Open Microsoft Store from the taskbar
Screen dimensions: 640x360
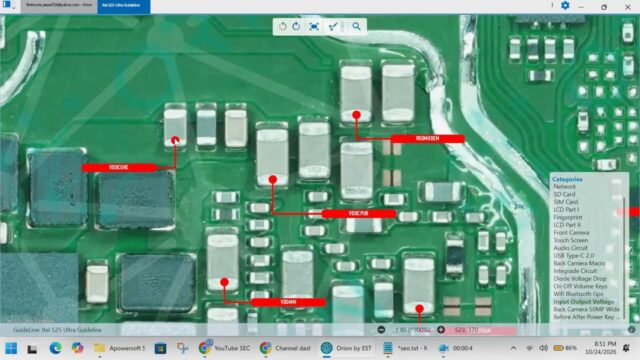pyautogui.click(x=160, y=348)
